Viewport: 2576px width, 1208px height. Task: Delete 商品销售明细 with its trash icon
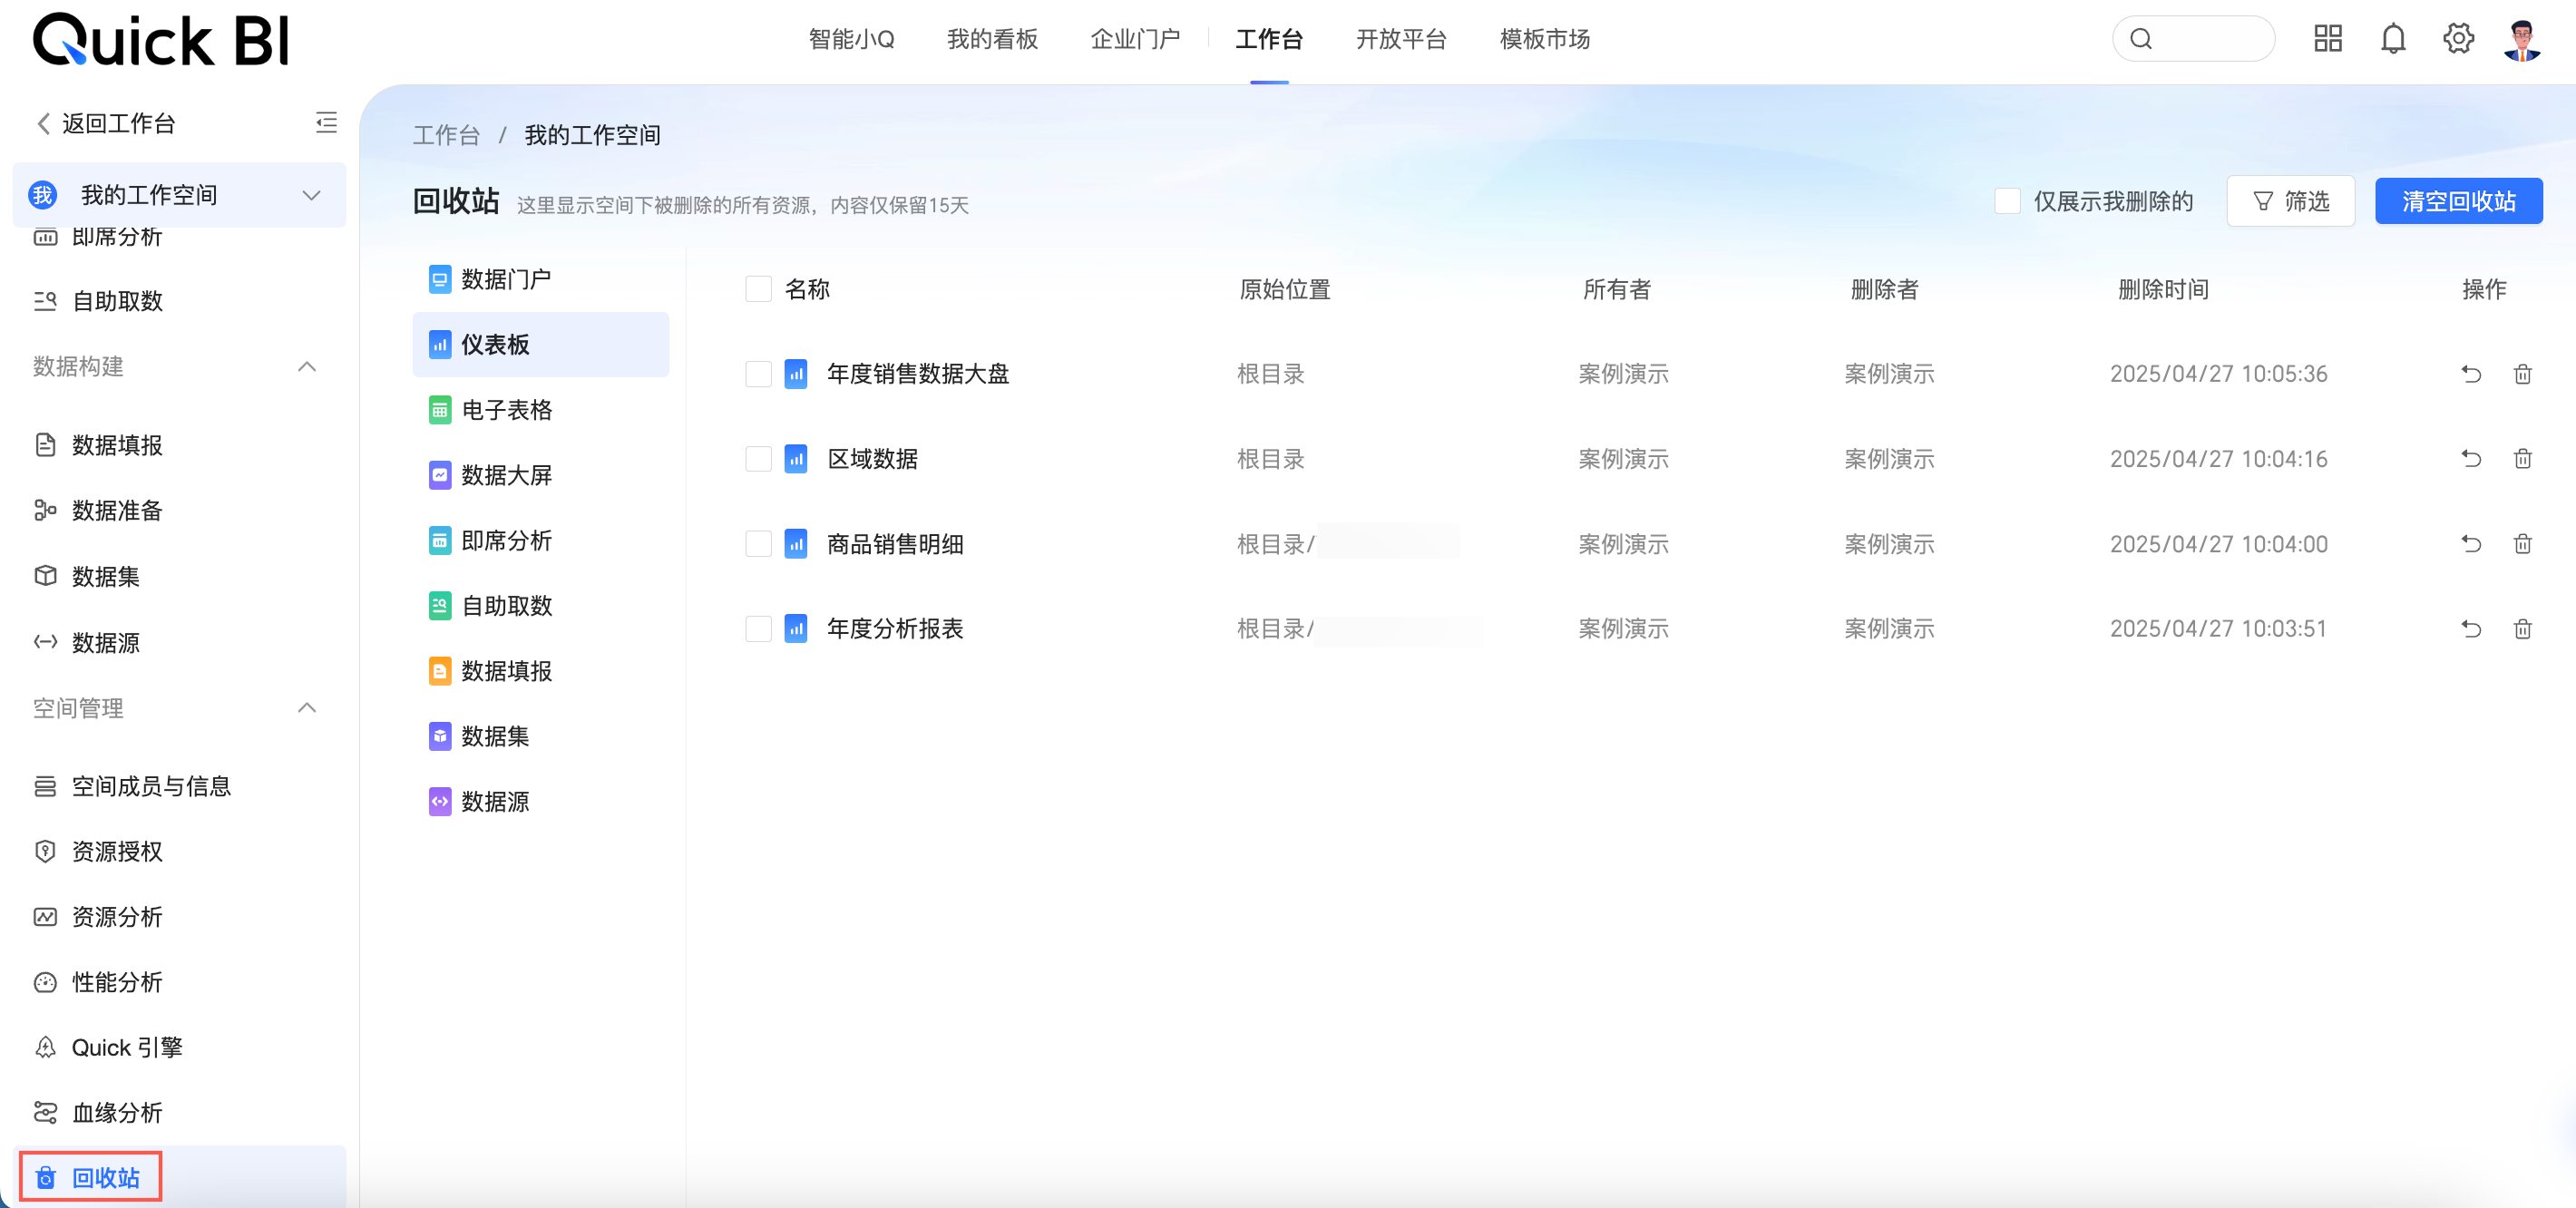tap(2523, 544)
